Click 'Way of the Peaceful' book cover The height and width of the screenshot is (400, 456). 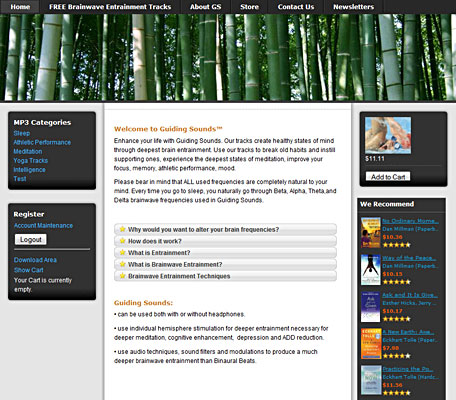371,270
